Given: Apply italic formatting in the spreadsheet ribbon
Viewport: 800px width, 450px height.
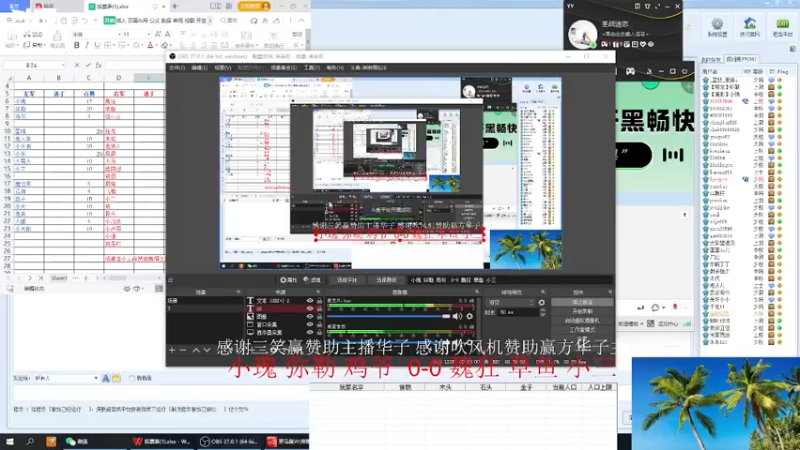Looking at the screenshot, I should (87, 45).
